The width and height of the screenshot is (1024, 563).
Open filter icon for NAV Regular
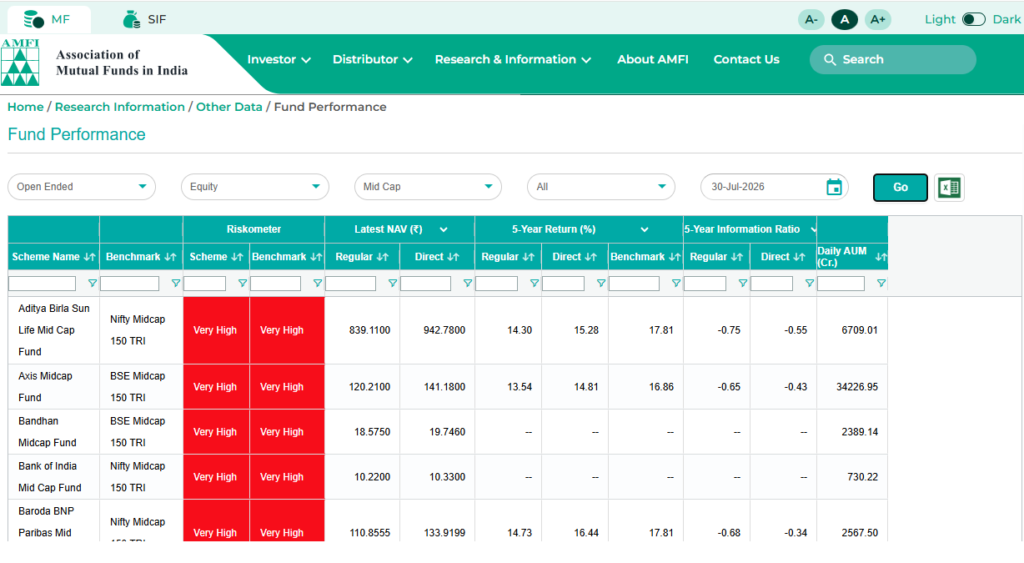392,283
